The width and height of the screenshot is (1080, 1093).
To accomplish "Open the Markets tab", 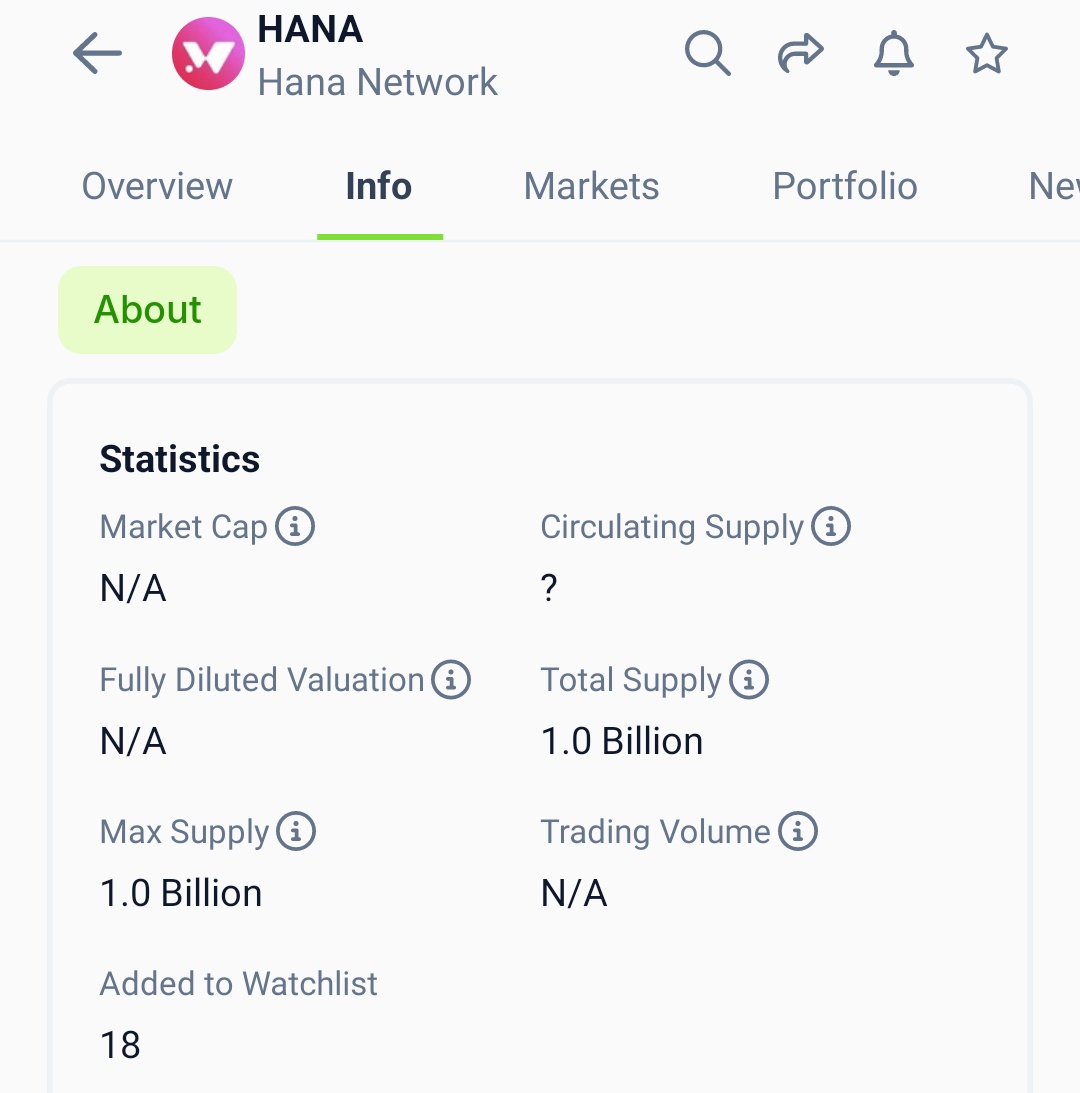I will coord(591,186).
